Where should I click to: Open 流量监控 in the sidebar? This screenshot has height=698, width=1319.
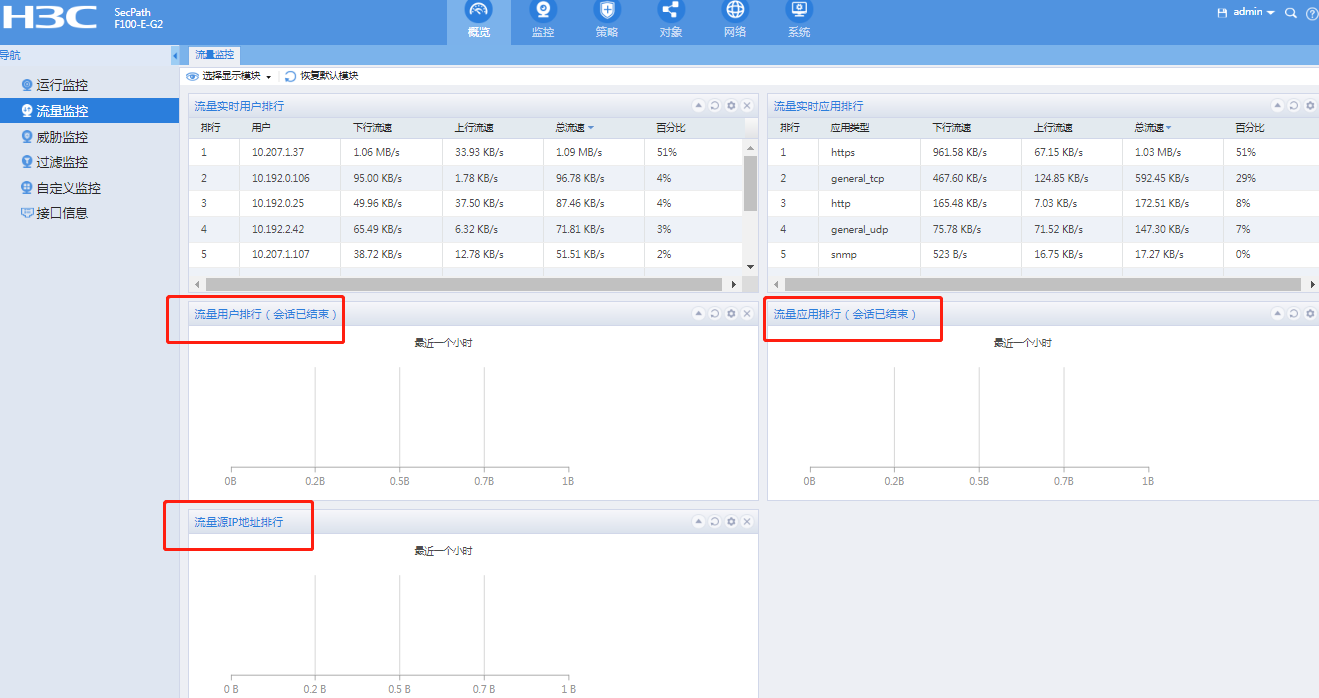click(62, 111)
